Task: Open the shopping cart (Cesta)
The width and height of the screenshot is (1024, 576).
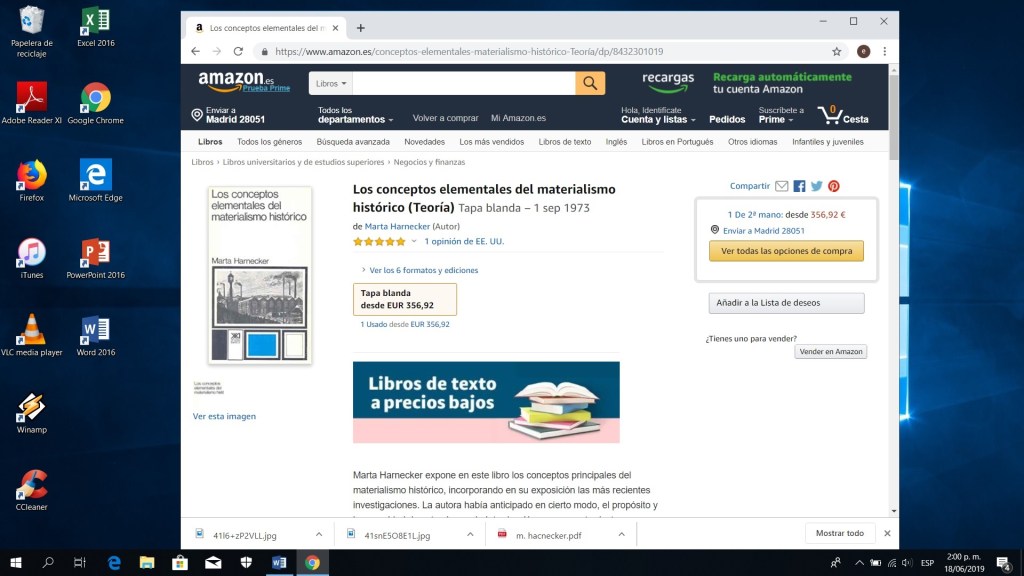Action: [x=842, y=115]
